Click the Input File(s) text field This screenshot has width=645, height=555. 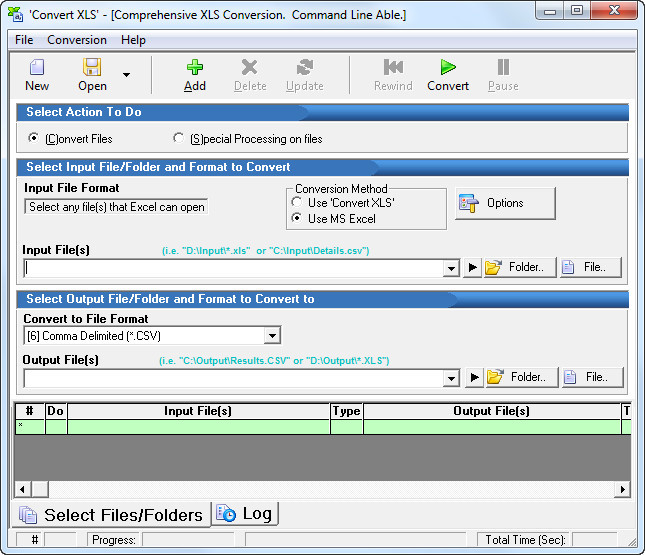234,268
